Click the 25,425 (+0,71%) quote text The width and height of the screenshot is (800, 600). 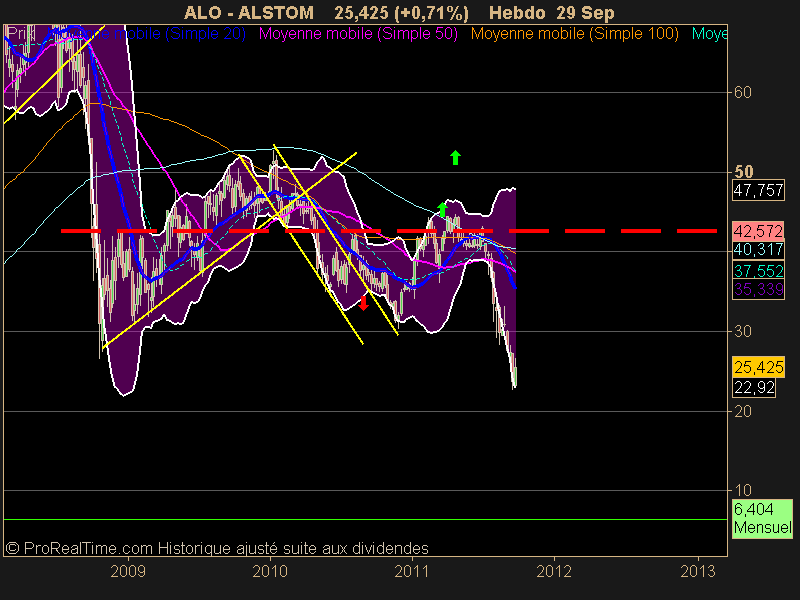402,13
